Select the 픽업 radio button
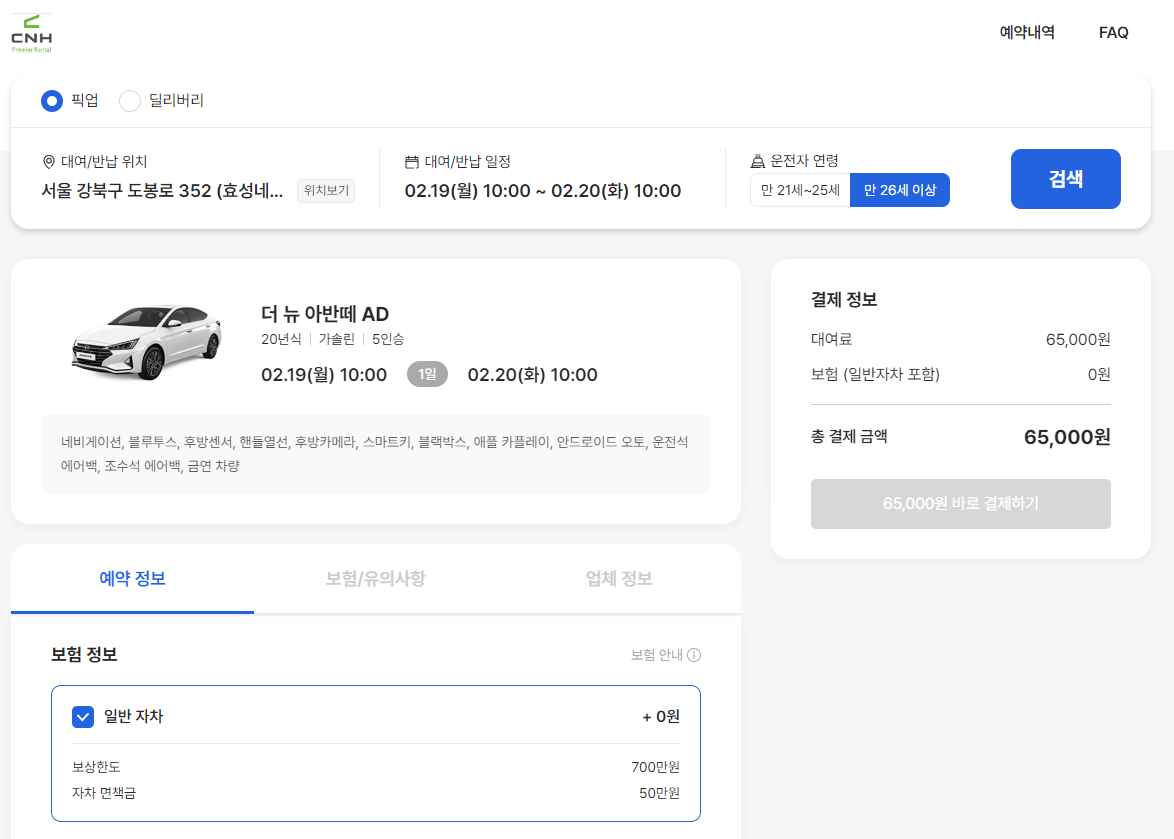The width and height of the screenshot is (1174, 839). [x=52, y=100]
